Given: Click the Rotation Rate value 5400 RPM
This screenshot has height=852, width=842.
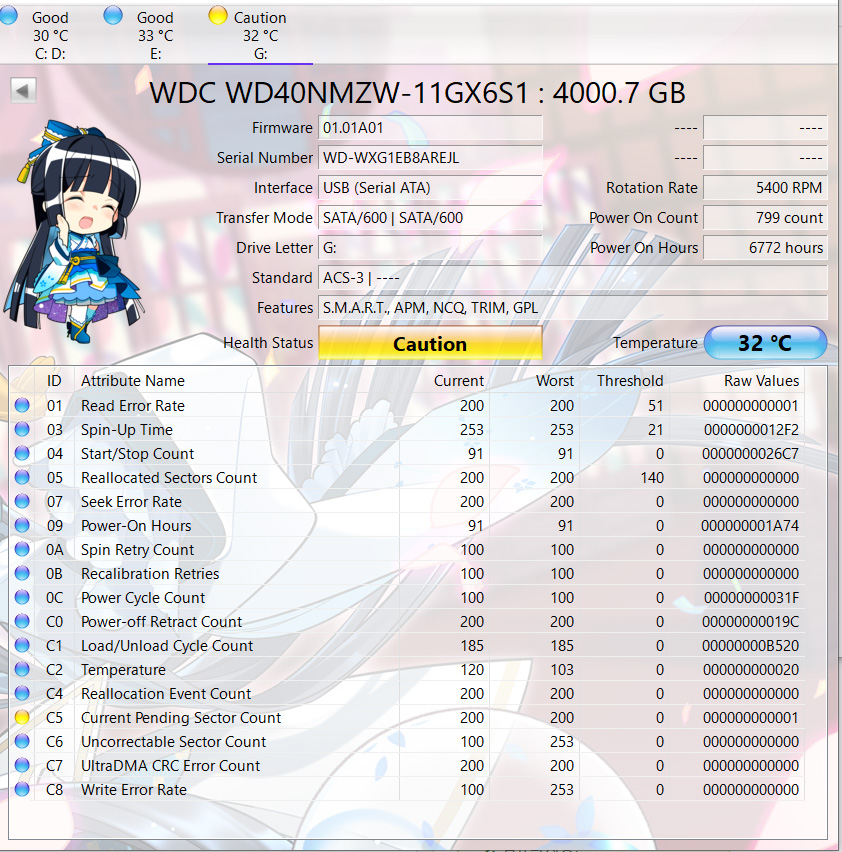Looking at the screenshot, I should tap(765, 187).
